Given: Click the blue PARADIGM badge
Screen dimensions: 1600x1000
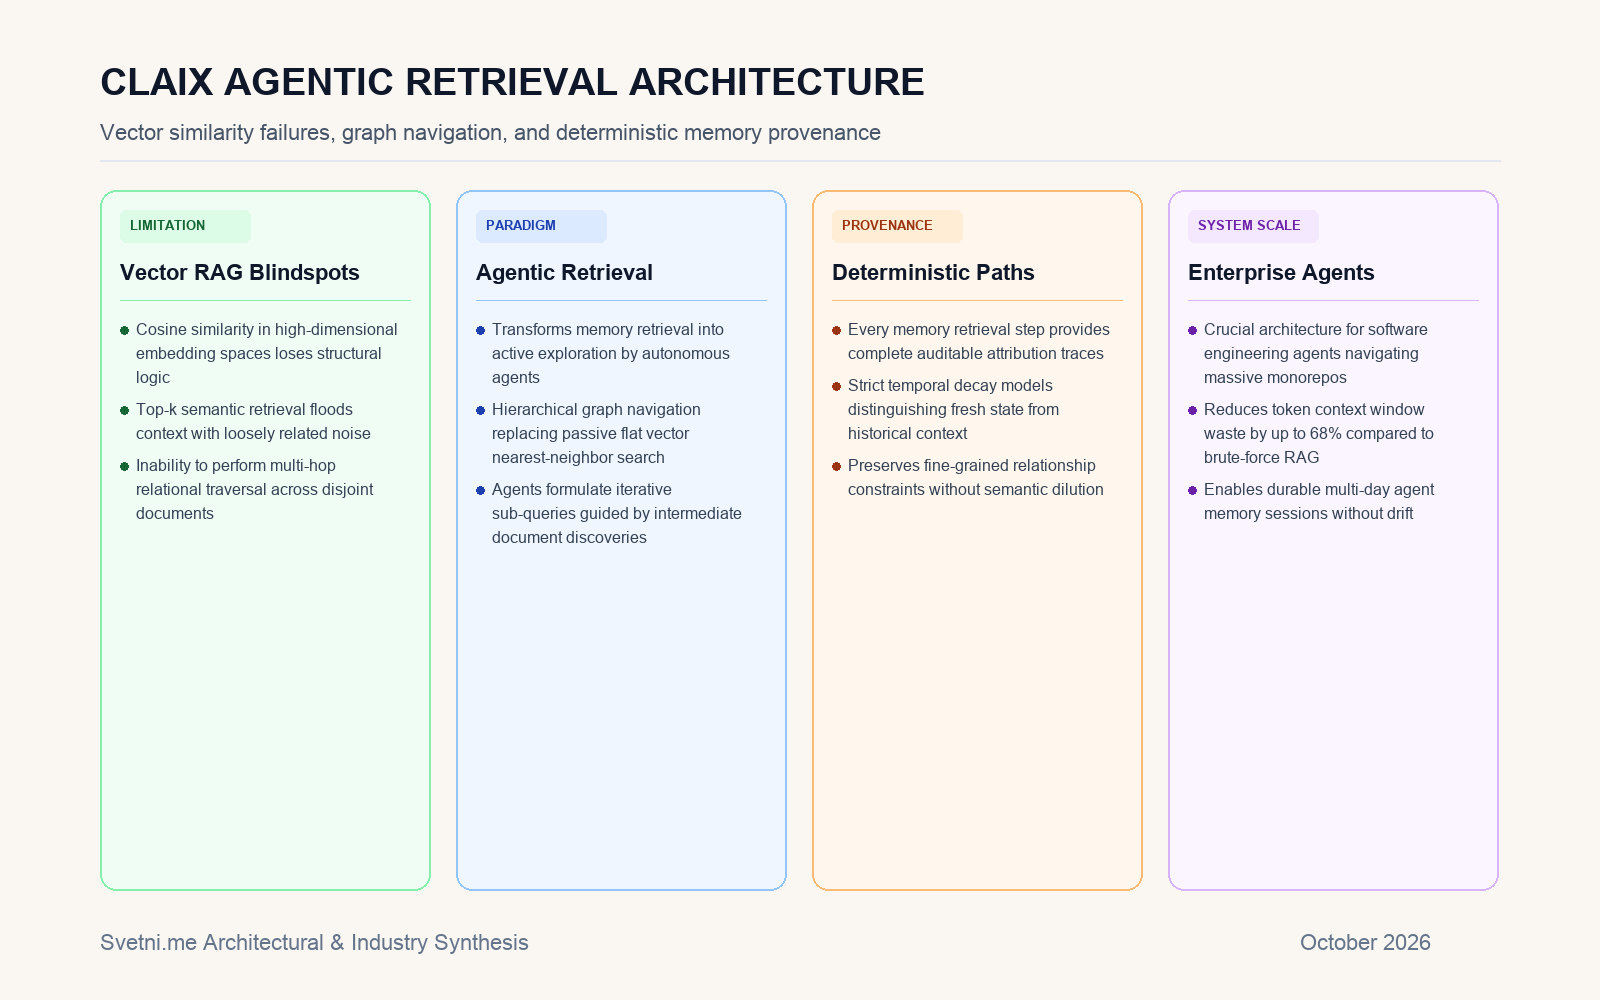Looking at the screenshot, I should [x=541, y=226].
